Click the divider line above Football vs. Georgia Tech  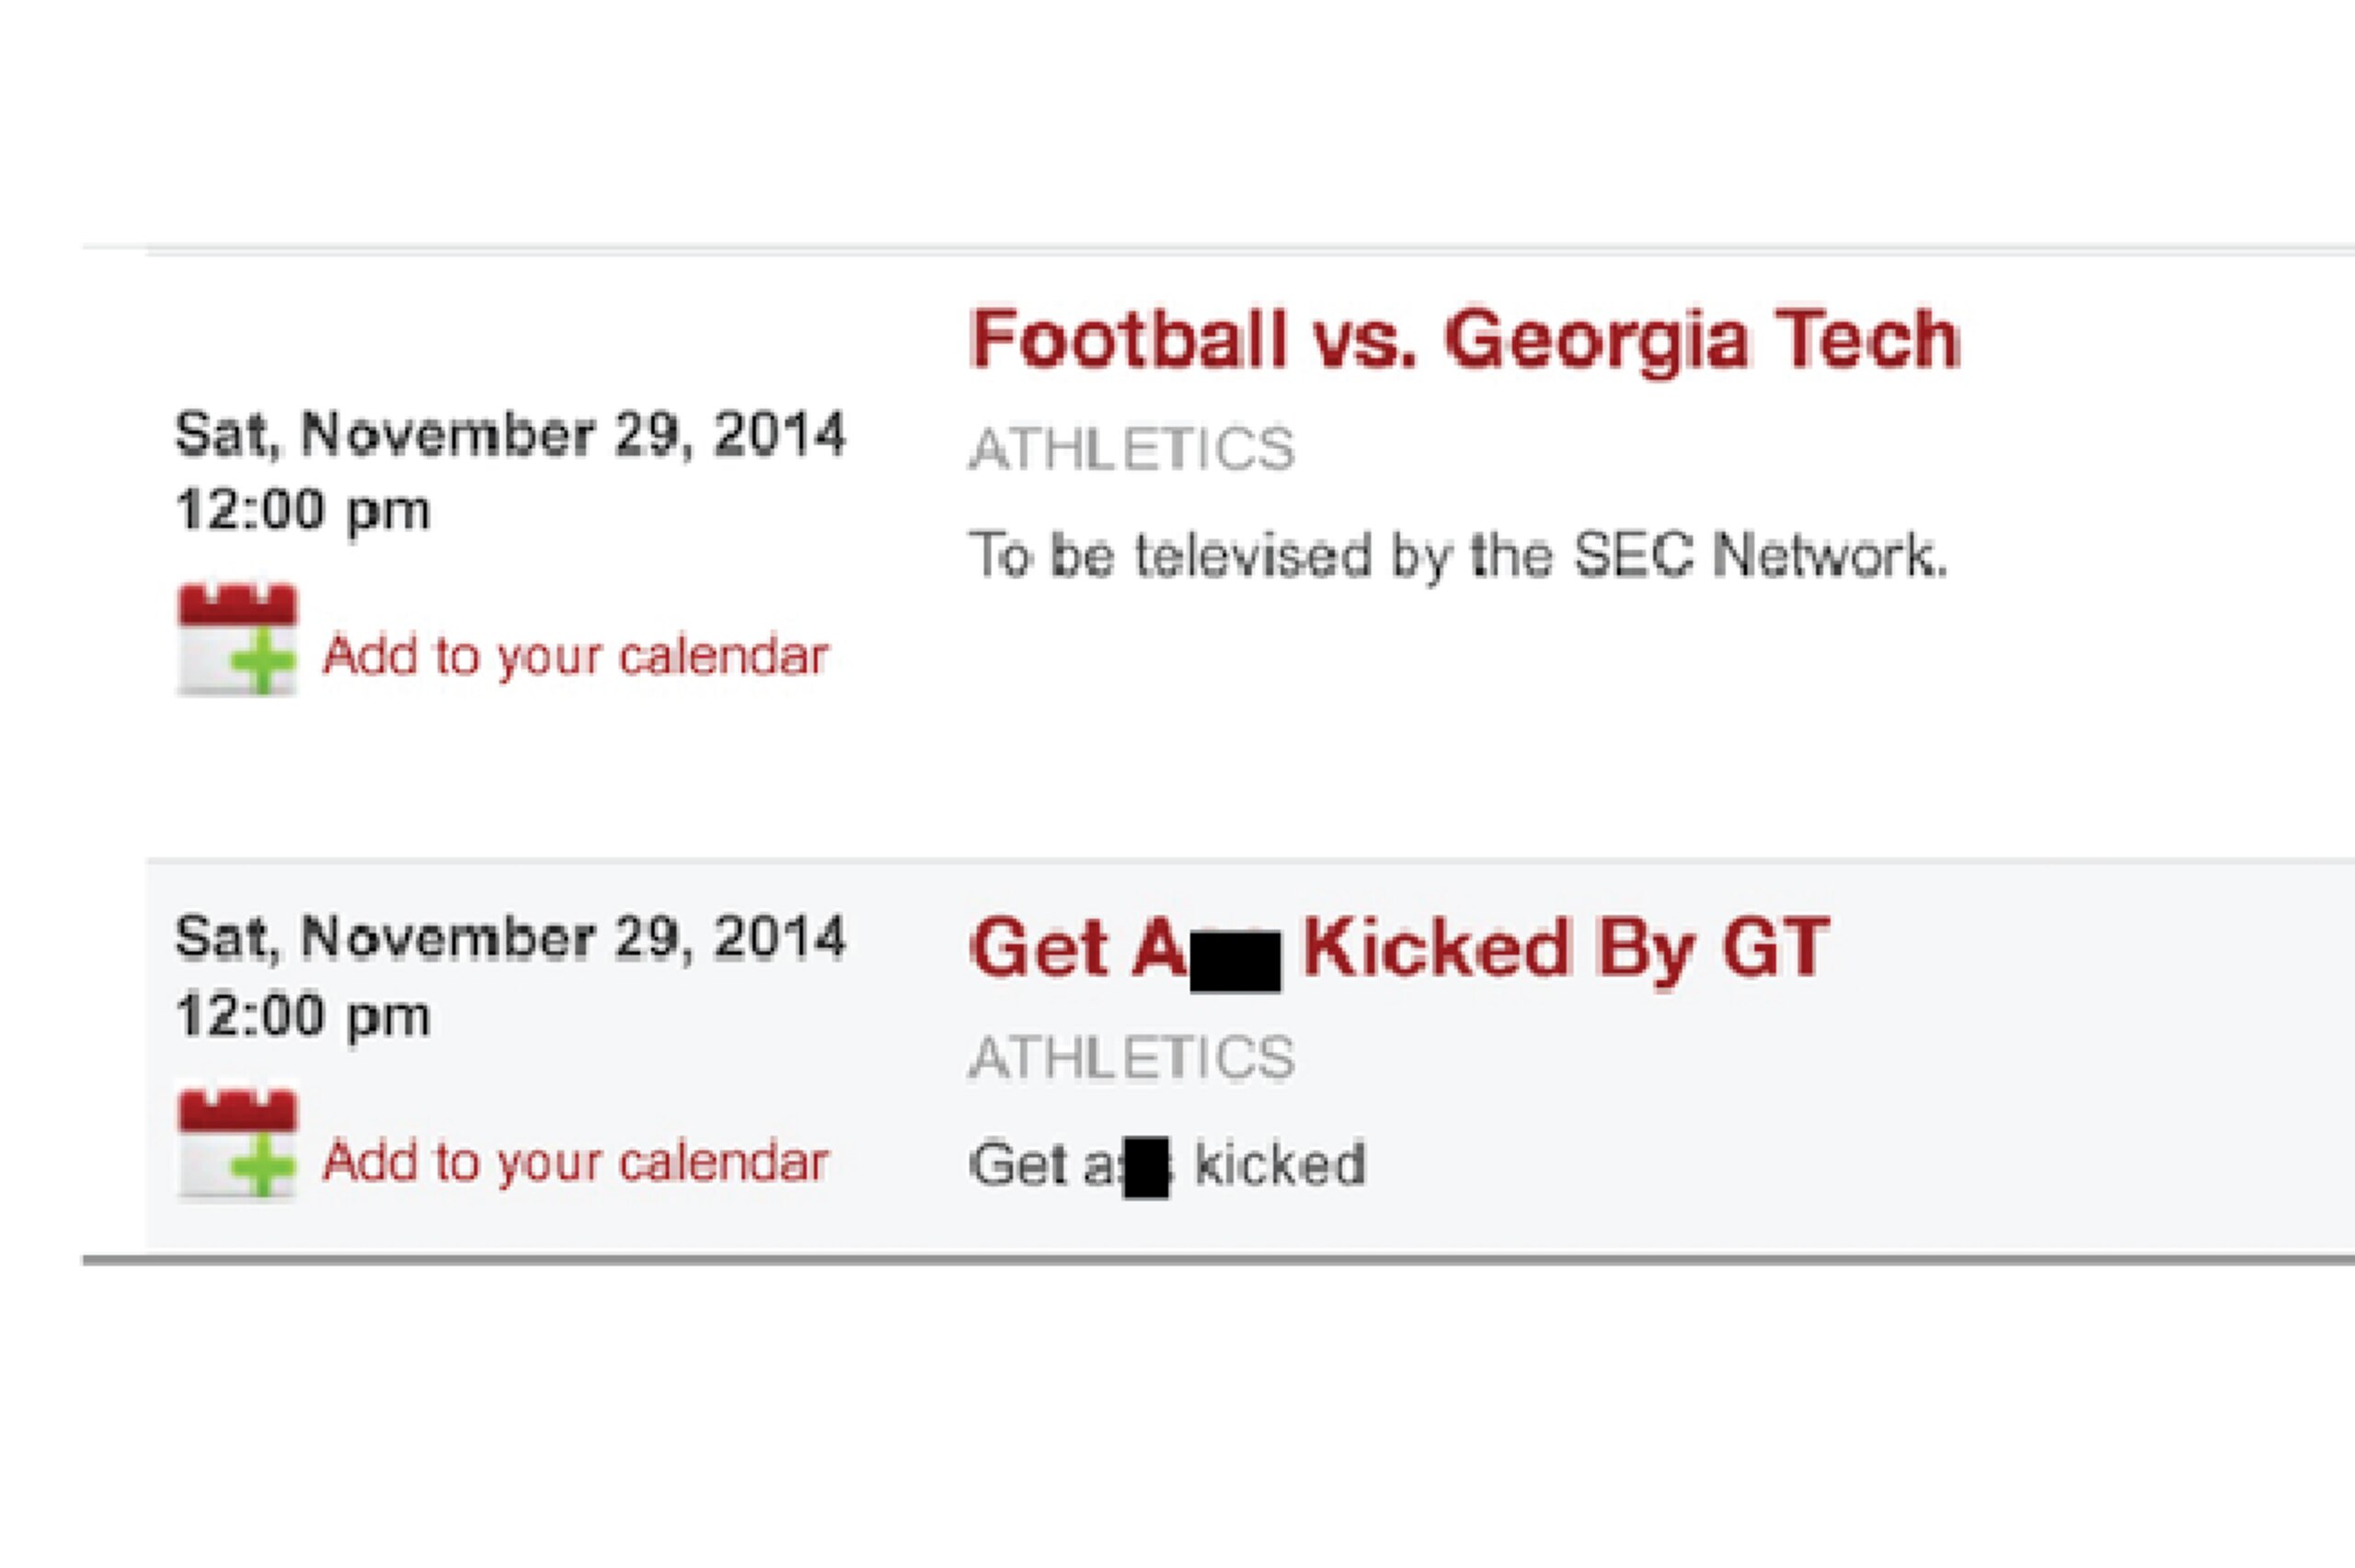coord(1250,250)
